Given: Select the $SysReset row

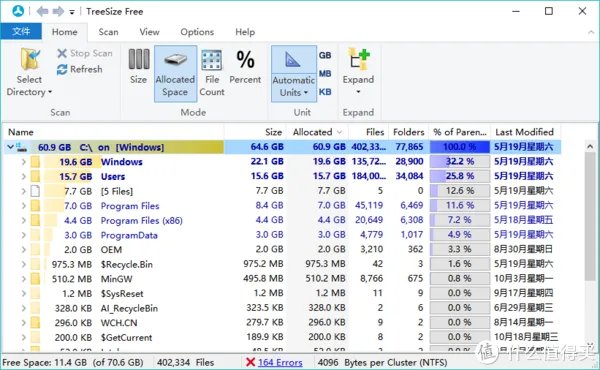Looking at the screenshot, I should pyautogui.click(x=282, y=293).
